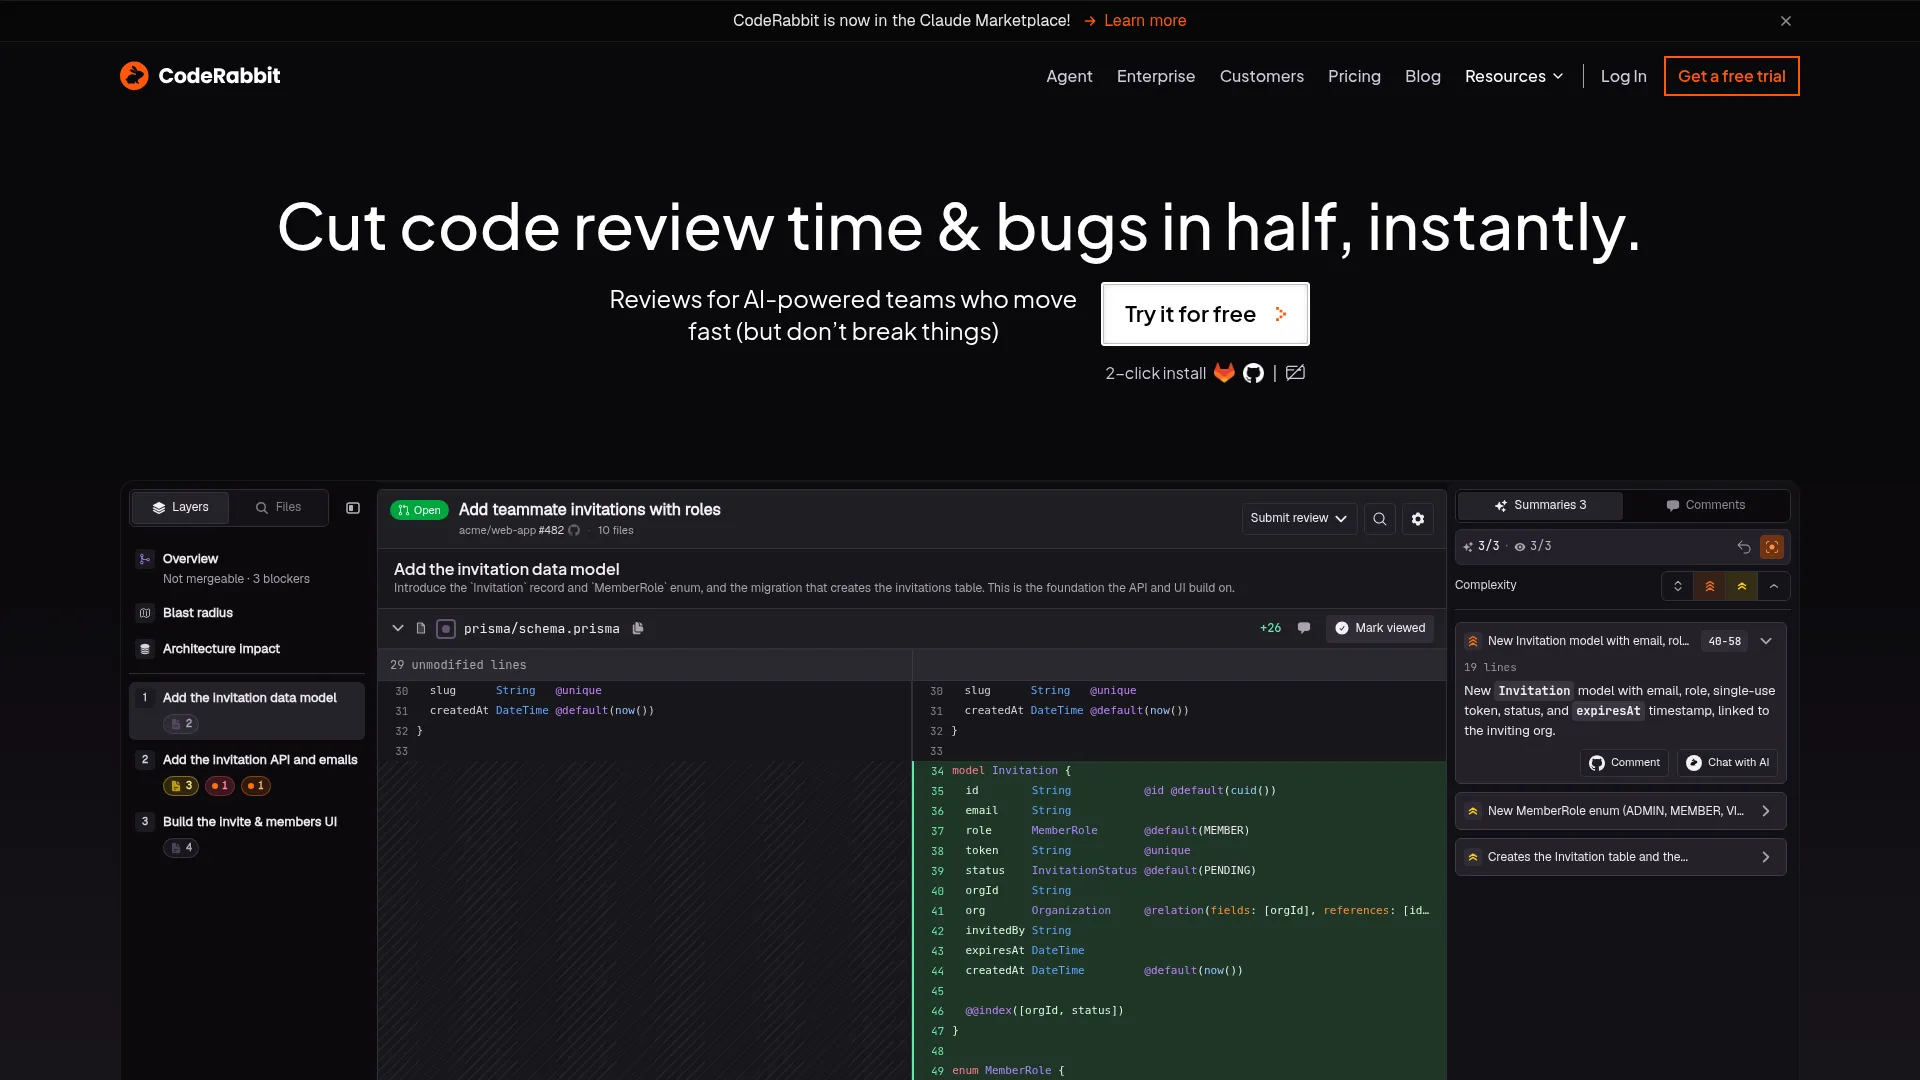Open the settings gear in the PR header

coord(1418,519)
